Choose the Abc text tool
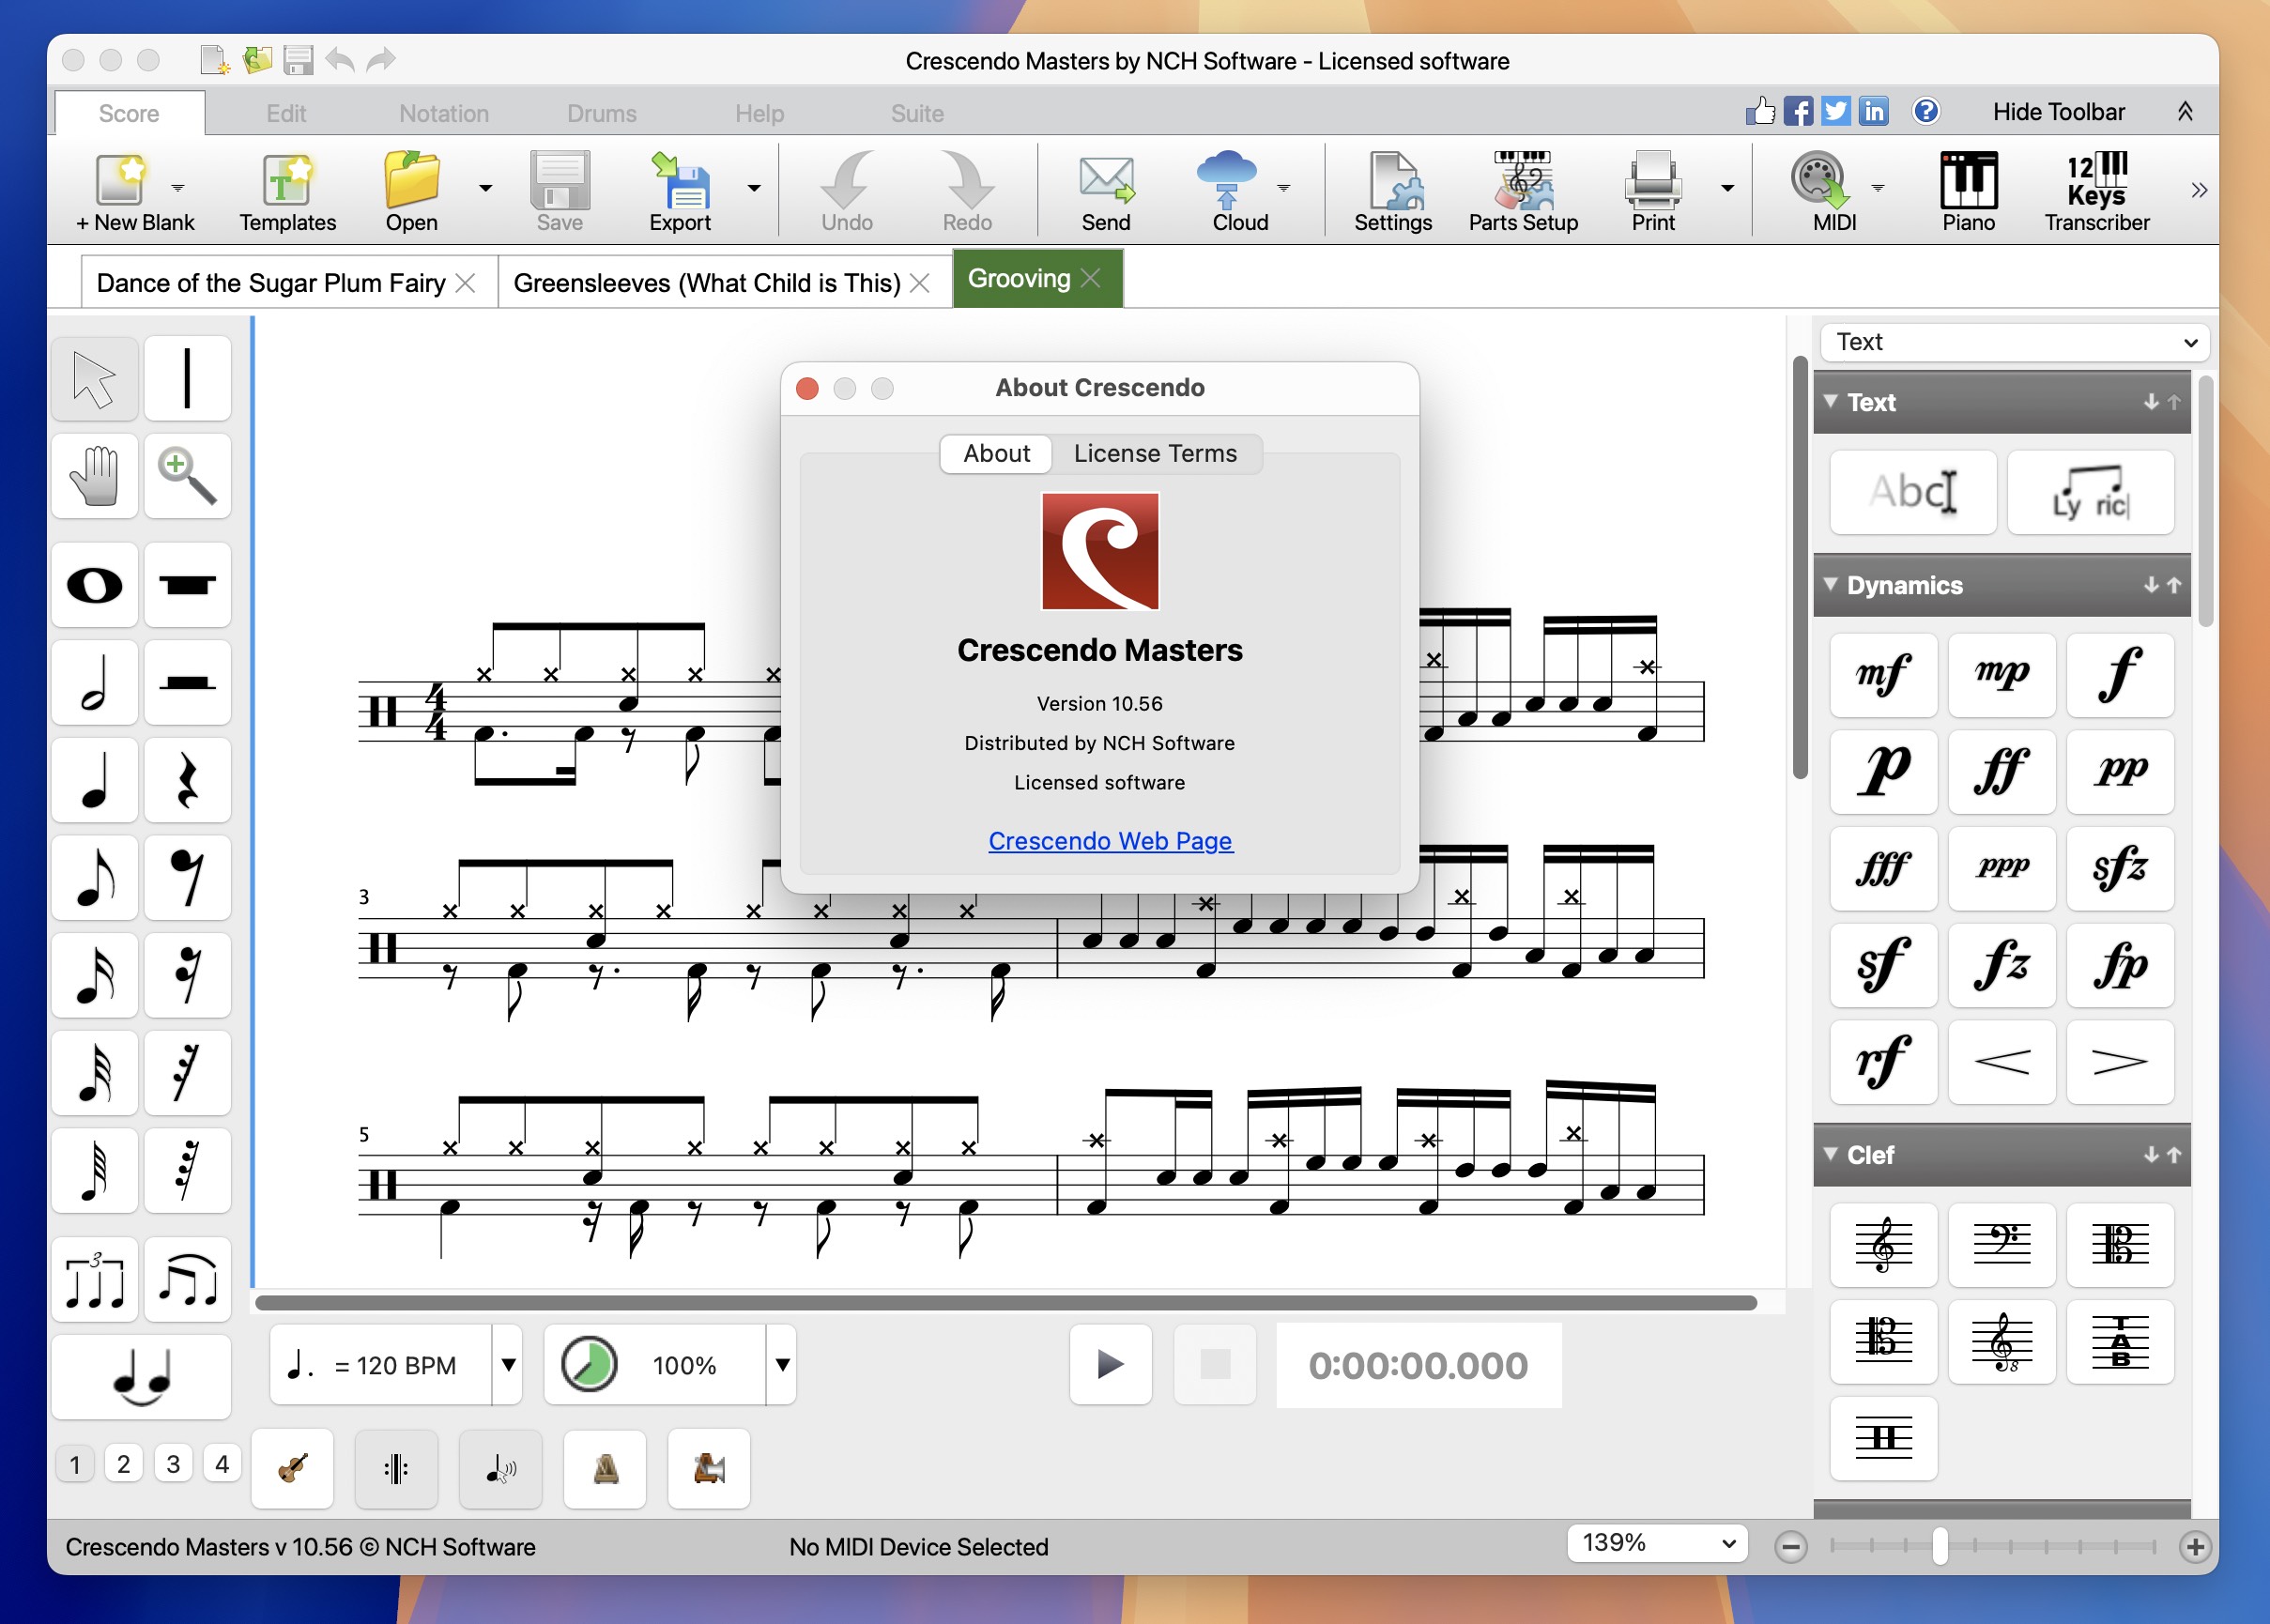2270x1624 pixels. pos(1913,492)
